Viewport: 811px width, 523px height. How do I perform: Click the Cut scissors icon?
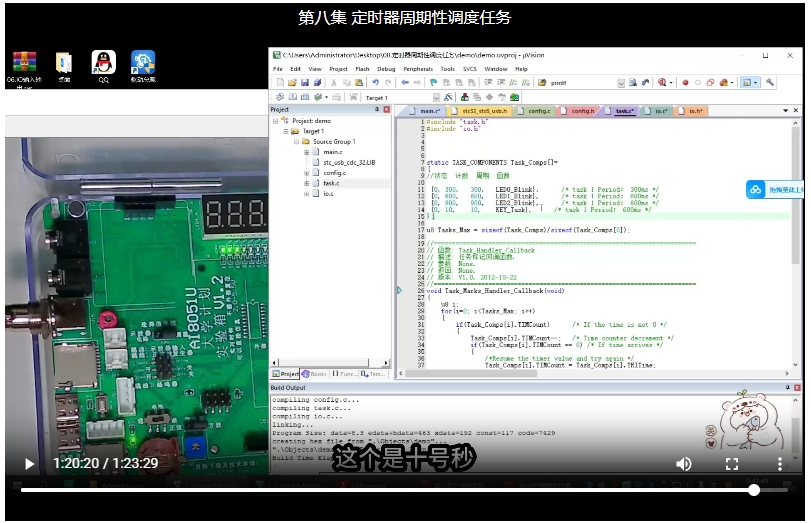click(x=334, y=82)
